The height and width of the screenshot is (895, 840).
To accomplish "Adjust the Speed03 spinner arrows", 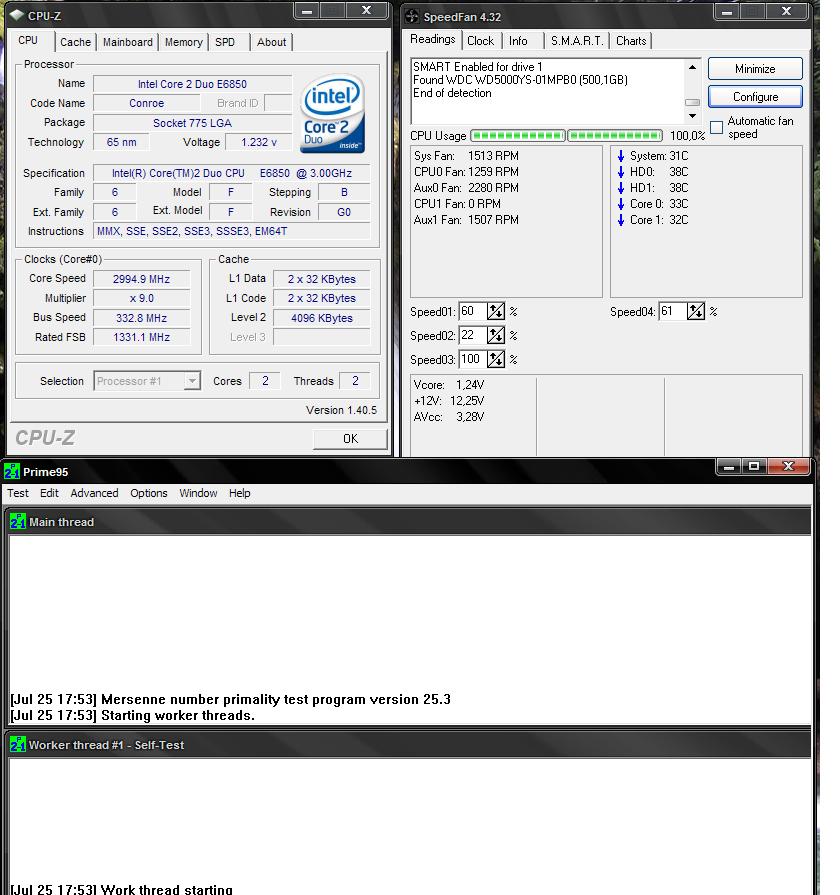I will [x=495, y=359].
